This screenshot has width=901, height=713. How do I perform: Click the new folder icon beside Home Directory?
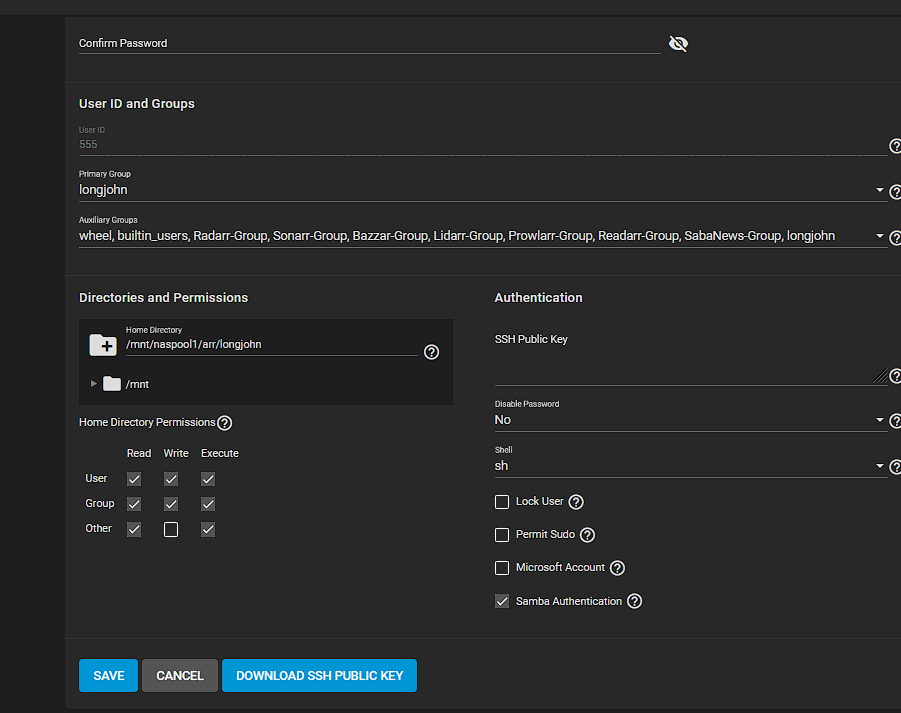coord(103,345)
